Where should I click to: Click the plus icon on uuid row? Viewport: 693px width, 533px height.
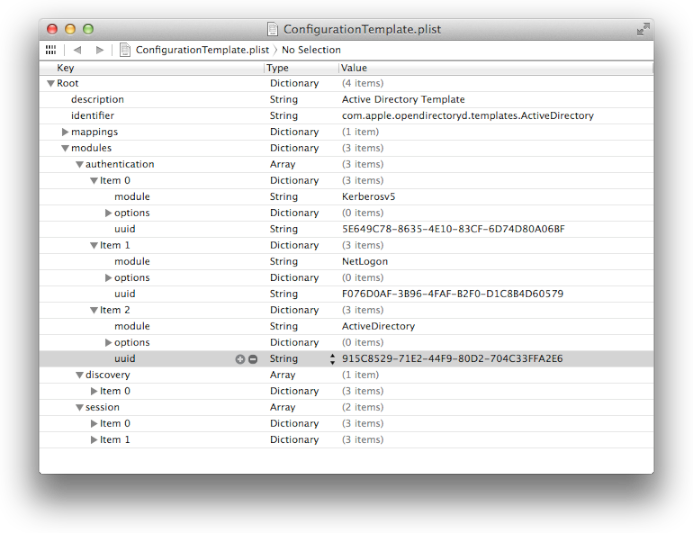[x=240, y=359]
